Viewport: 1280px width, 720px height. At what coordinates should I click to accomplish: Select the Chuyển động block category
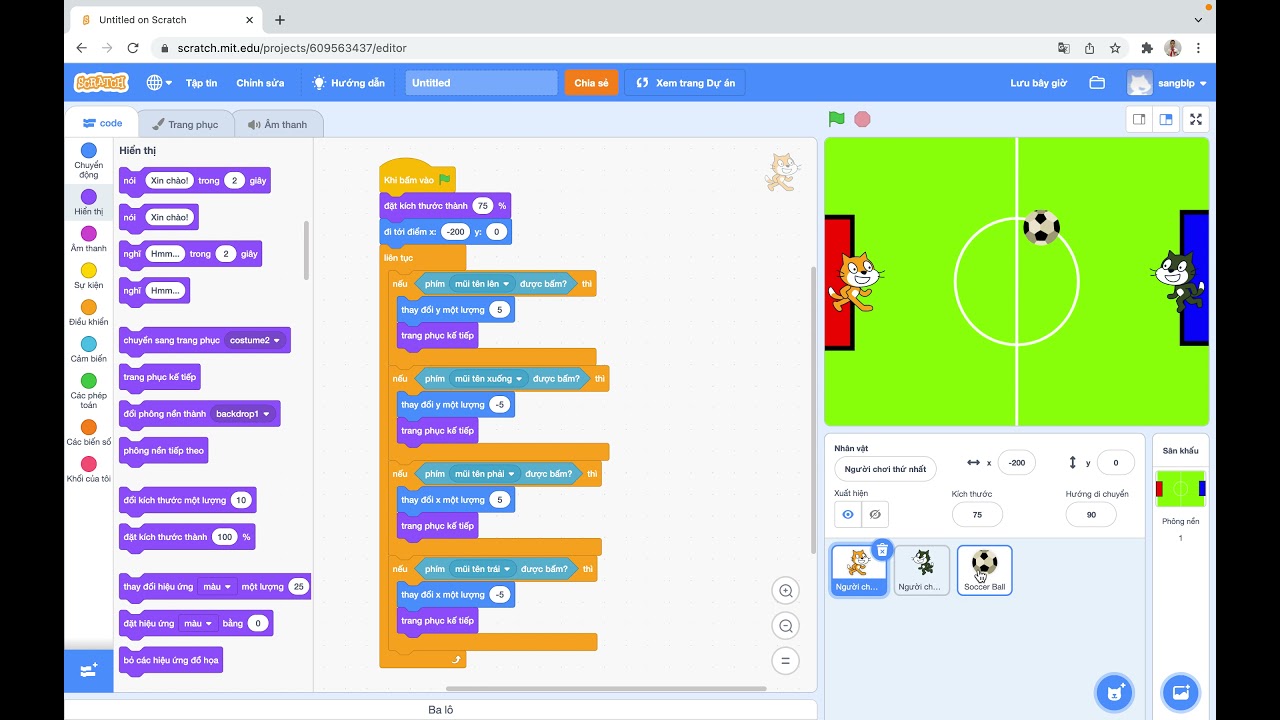pyautogui.click(x=89, y=161)
